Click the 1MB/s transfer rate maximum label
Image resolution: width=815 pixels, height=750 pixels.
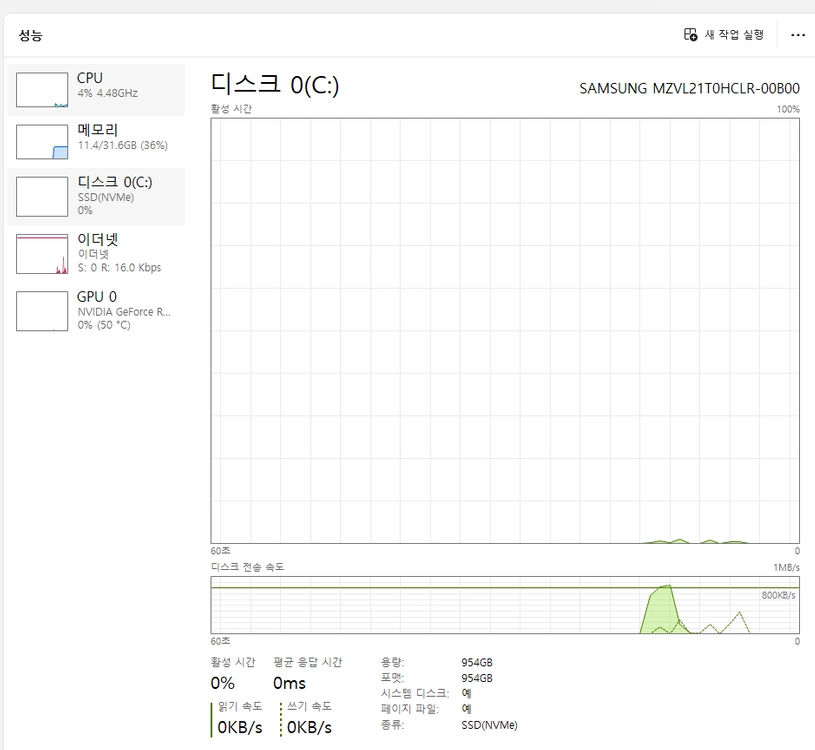[786, 567]
